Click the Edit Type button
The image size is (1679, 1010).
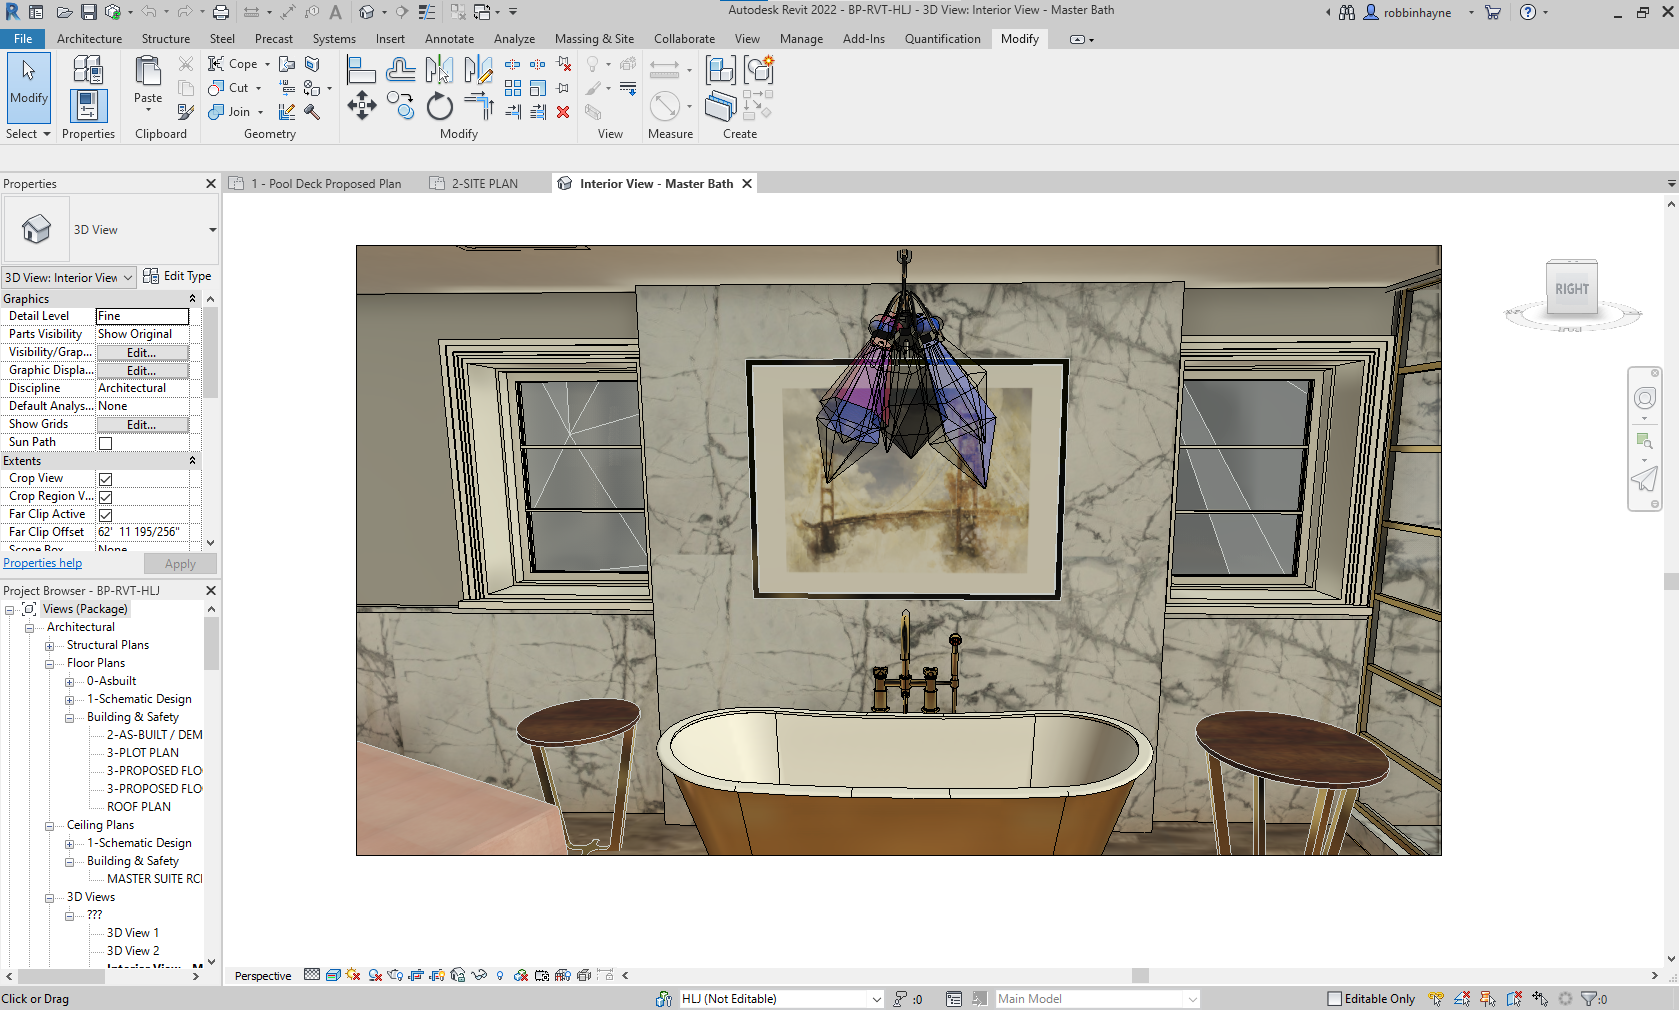coord(177,276)
